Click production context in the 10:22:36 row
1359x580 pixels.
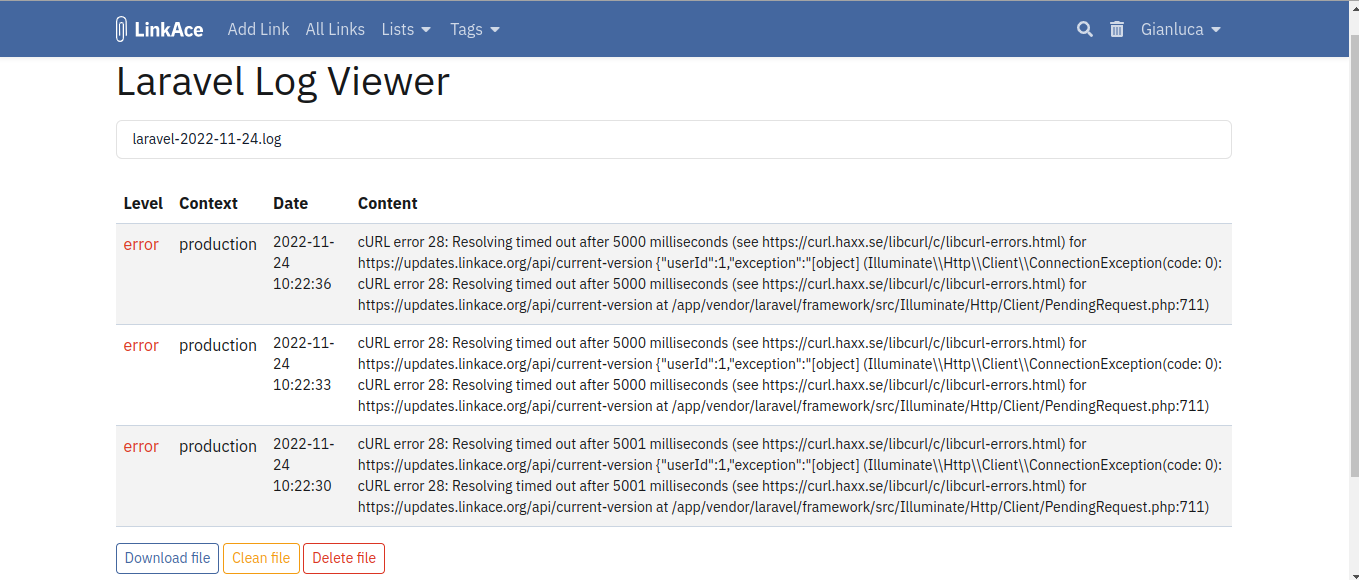[218, 244]
